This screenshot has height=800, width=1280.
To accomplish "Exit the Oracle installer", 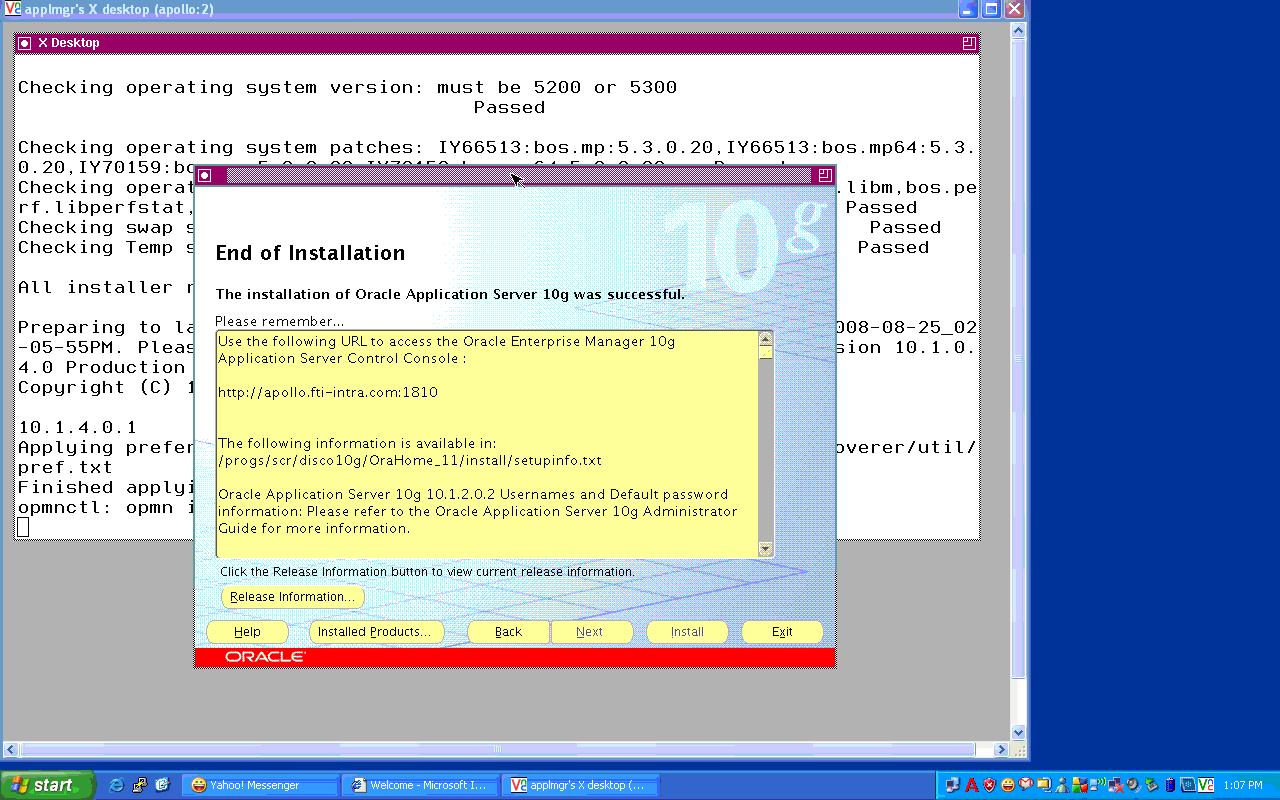I will (x=782, y=632).
